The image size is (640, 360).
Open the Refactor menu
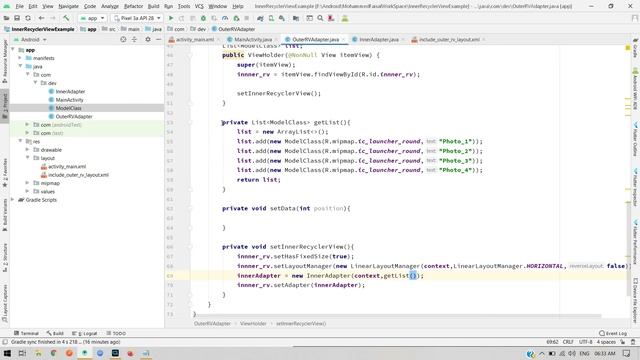pyautogui.click(x=133, y=7)
